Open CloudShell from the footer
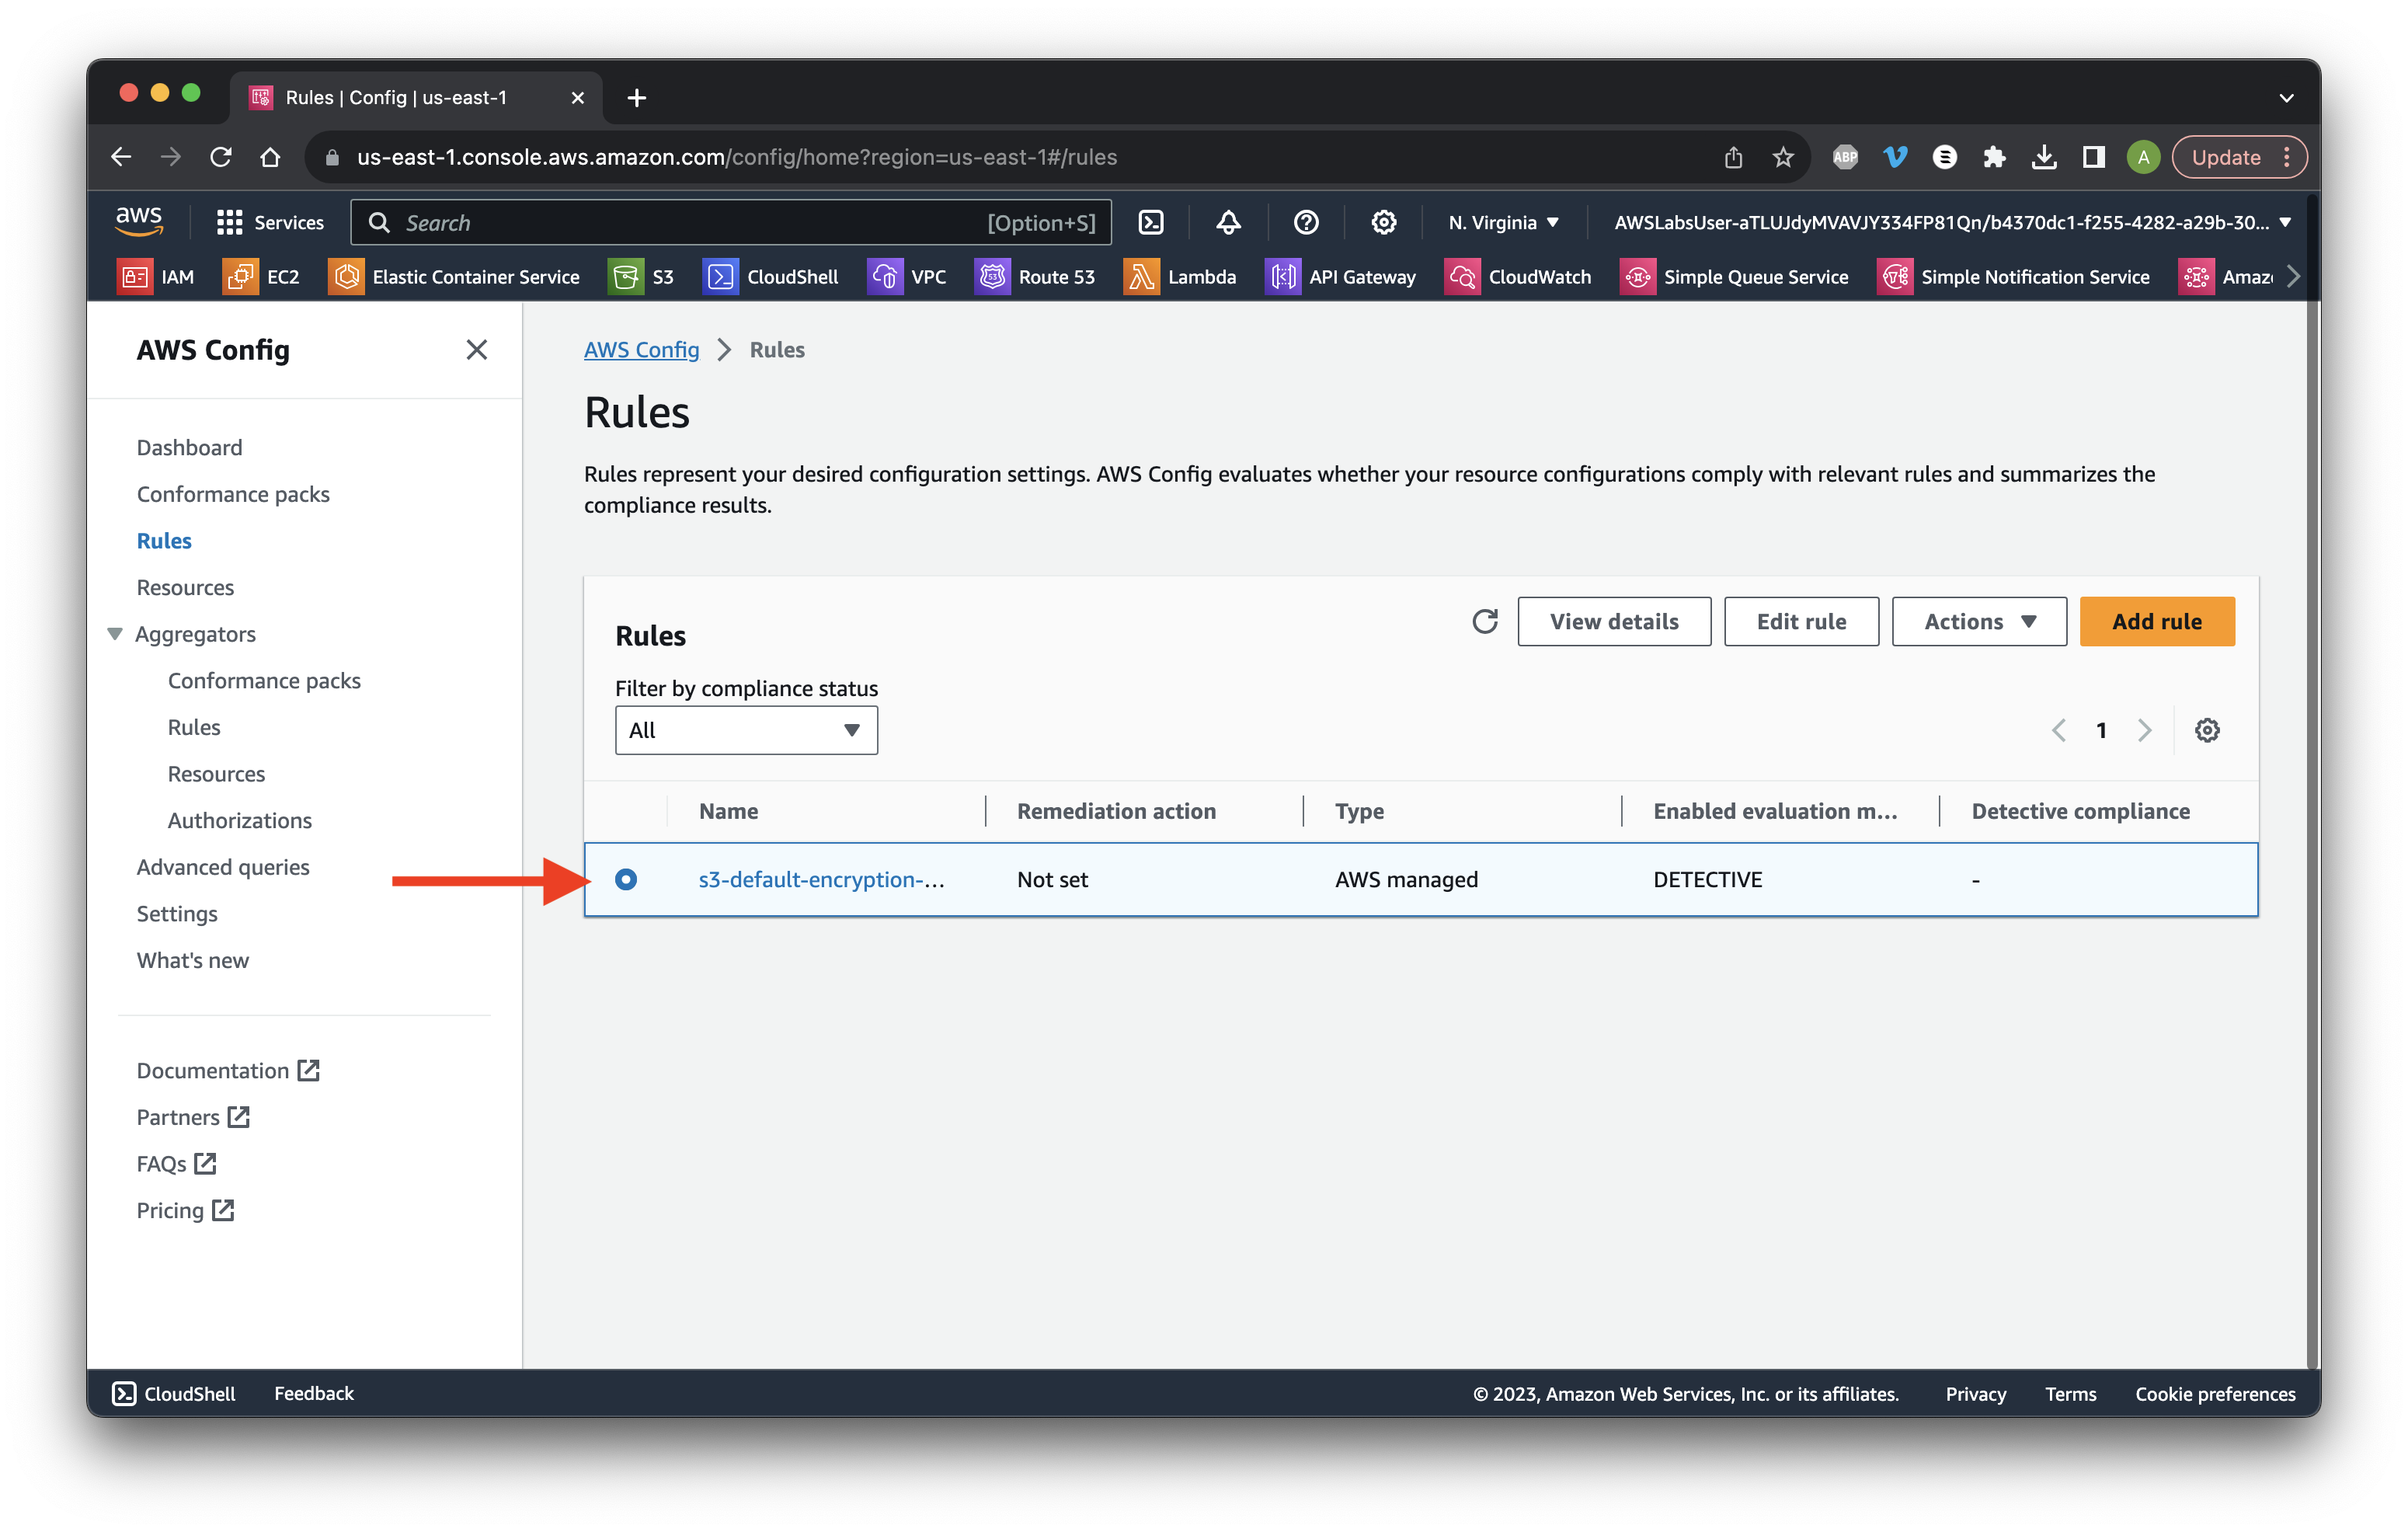This screenshot has width=2408, height=1532. click(x=174, y=1393)
